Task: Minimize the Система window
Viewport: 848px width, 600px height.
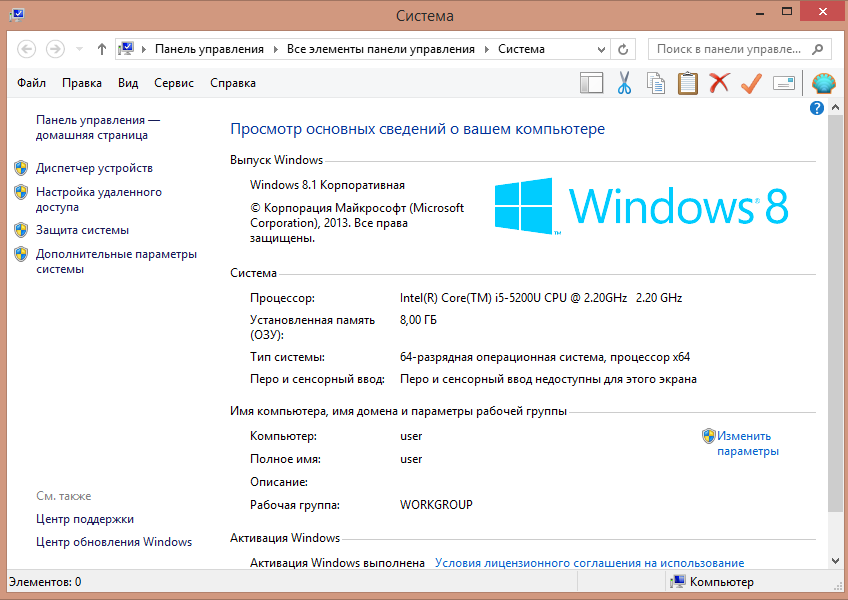Action: (760, 12)
